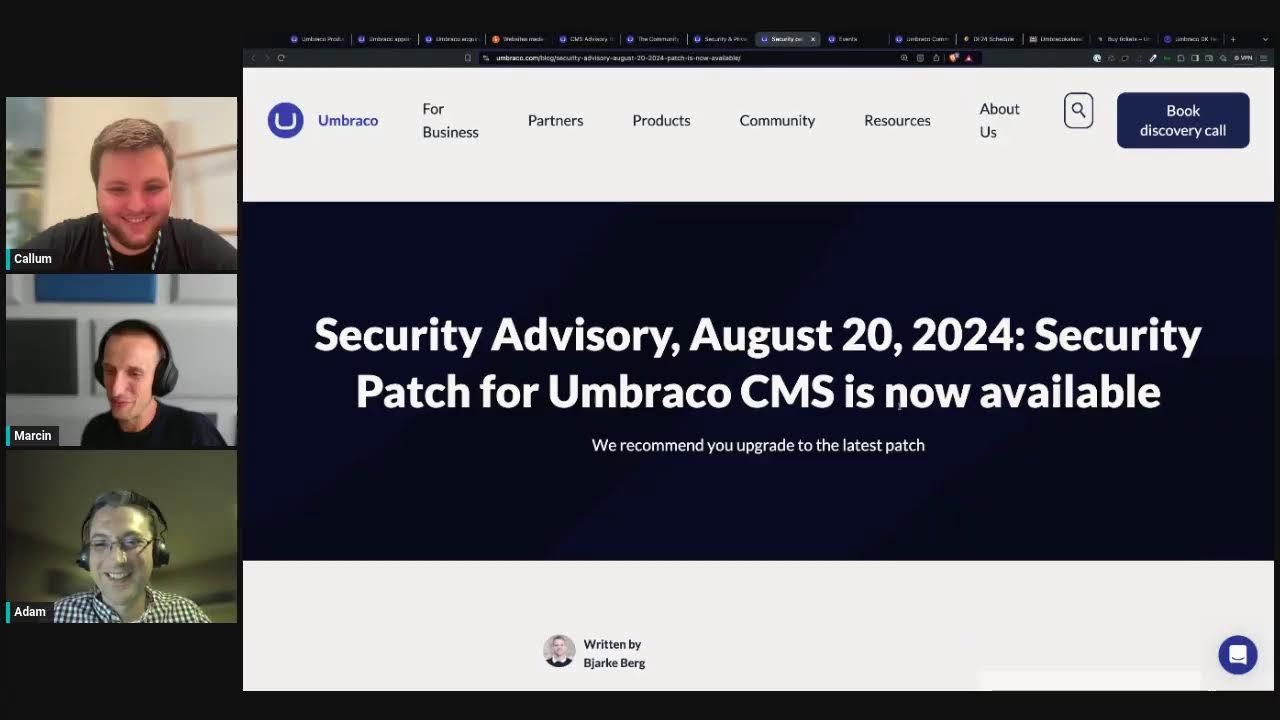Screen dimensions: 1280x720
Task: Click Bjarke Berg's author avatar
Action: pyautogui.click(x=559, y=651)
